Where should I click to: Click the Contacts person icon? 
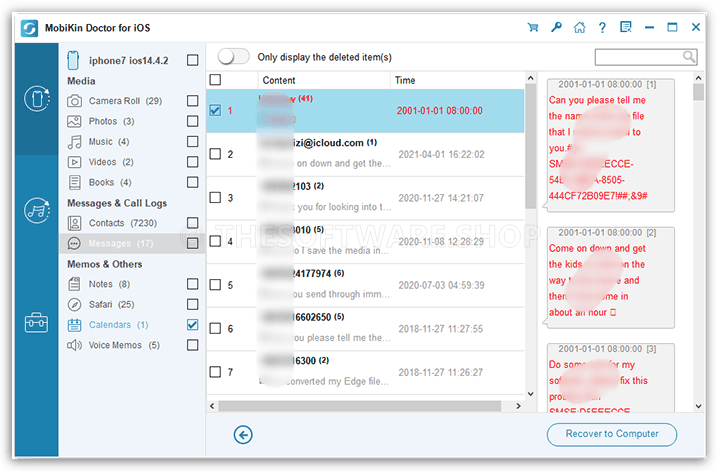click(74, 223)
